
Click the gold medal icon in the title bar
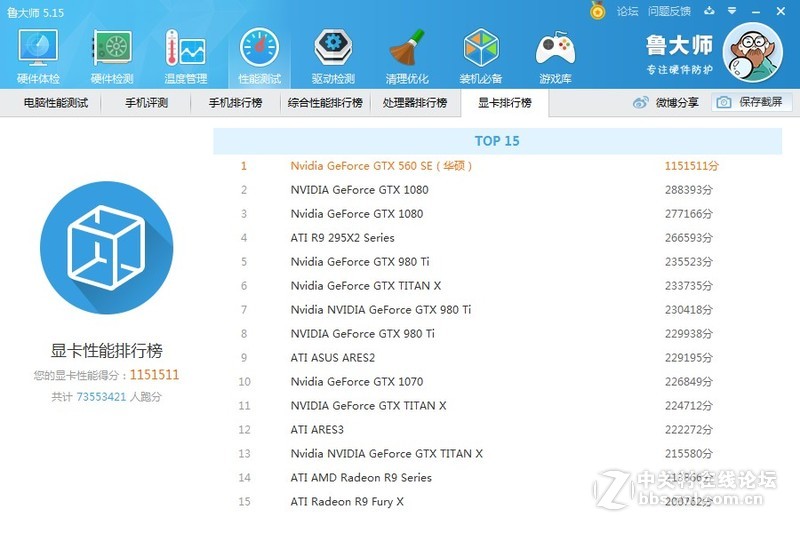[597, 10]
